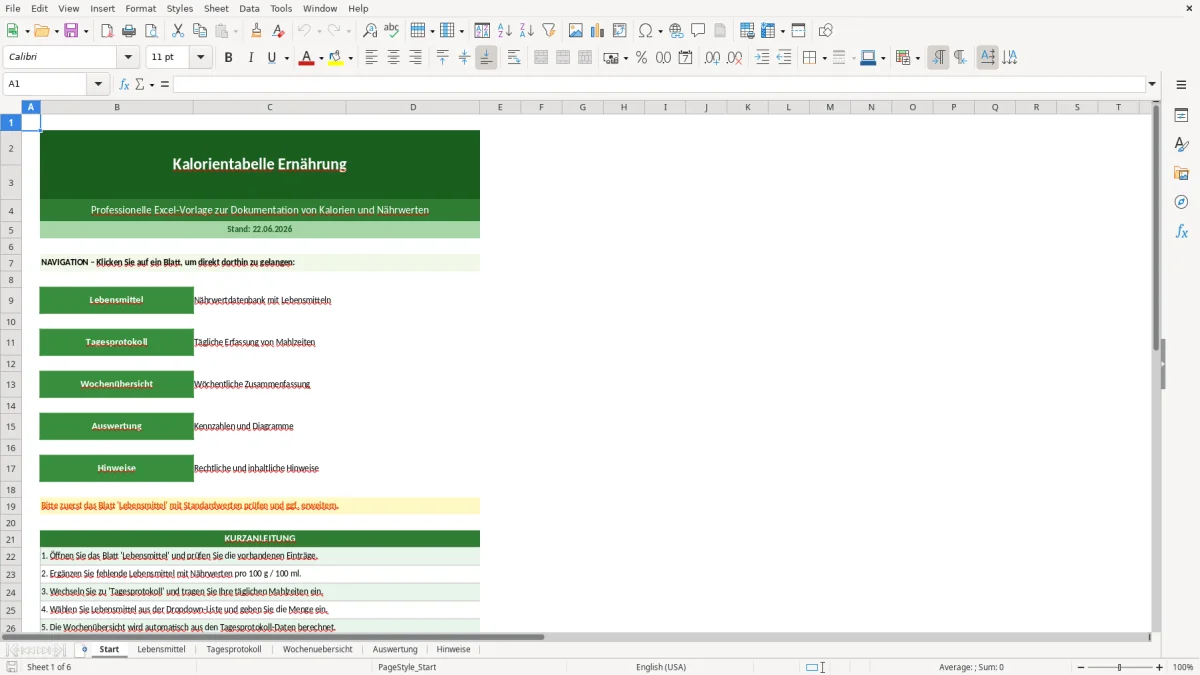The image size is (1200, 675).
Task: Click Clear Direct Formatting icon
Action: [x=279, y=31]
